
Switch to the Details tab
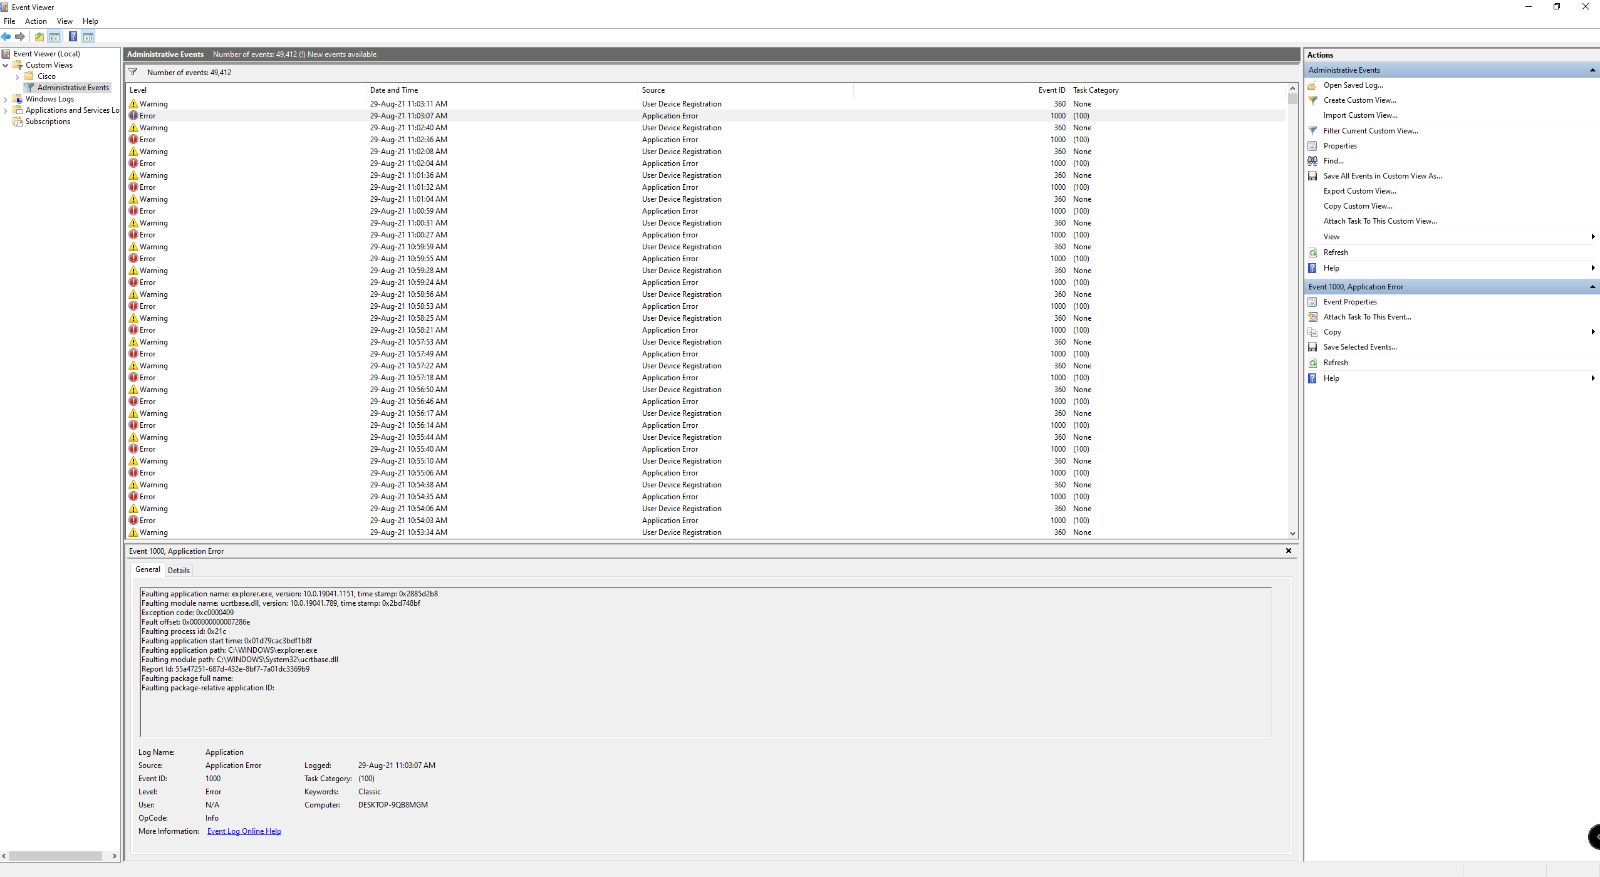(x=179, y=570)
